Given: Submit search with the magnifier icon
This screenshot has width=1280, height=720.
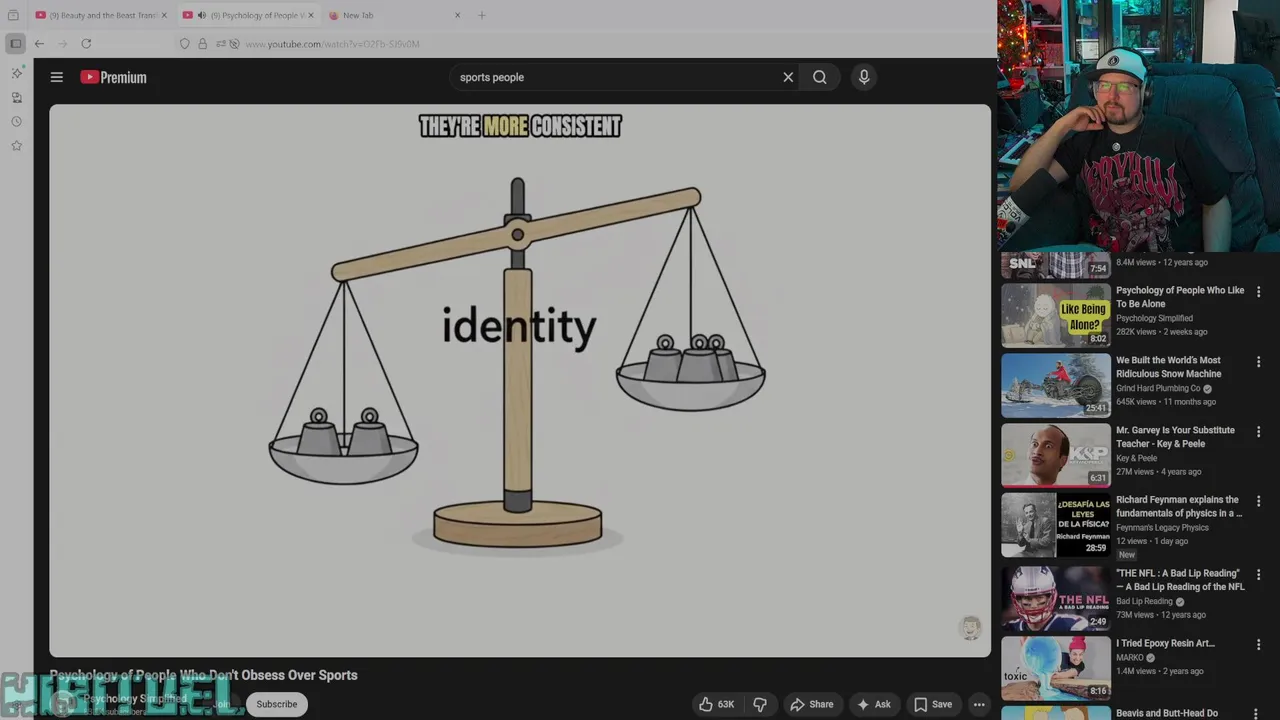Looking at the screenshot, I should click(x=820, y=77).
